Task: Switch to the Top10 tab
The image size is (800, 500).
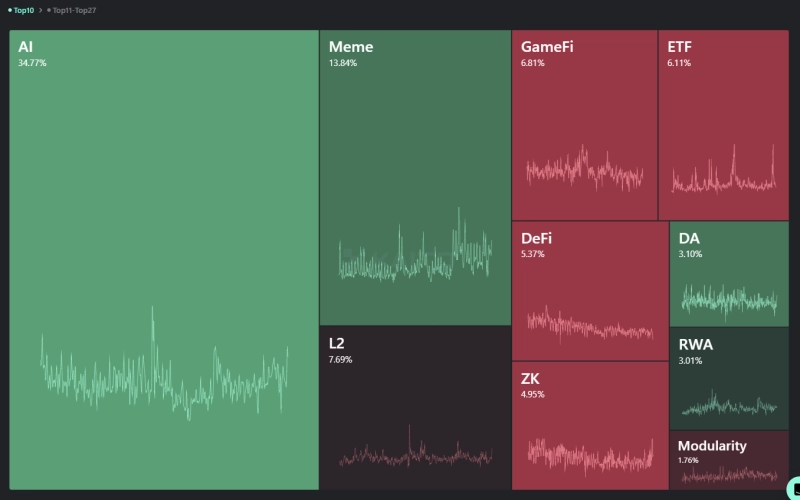Action: coord(23,10)
